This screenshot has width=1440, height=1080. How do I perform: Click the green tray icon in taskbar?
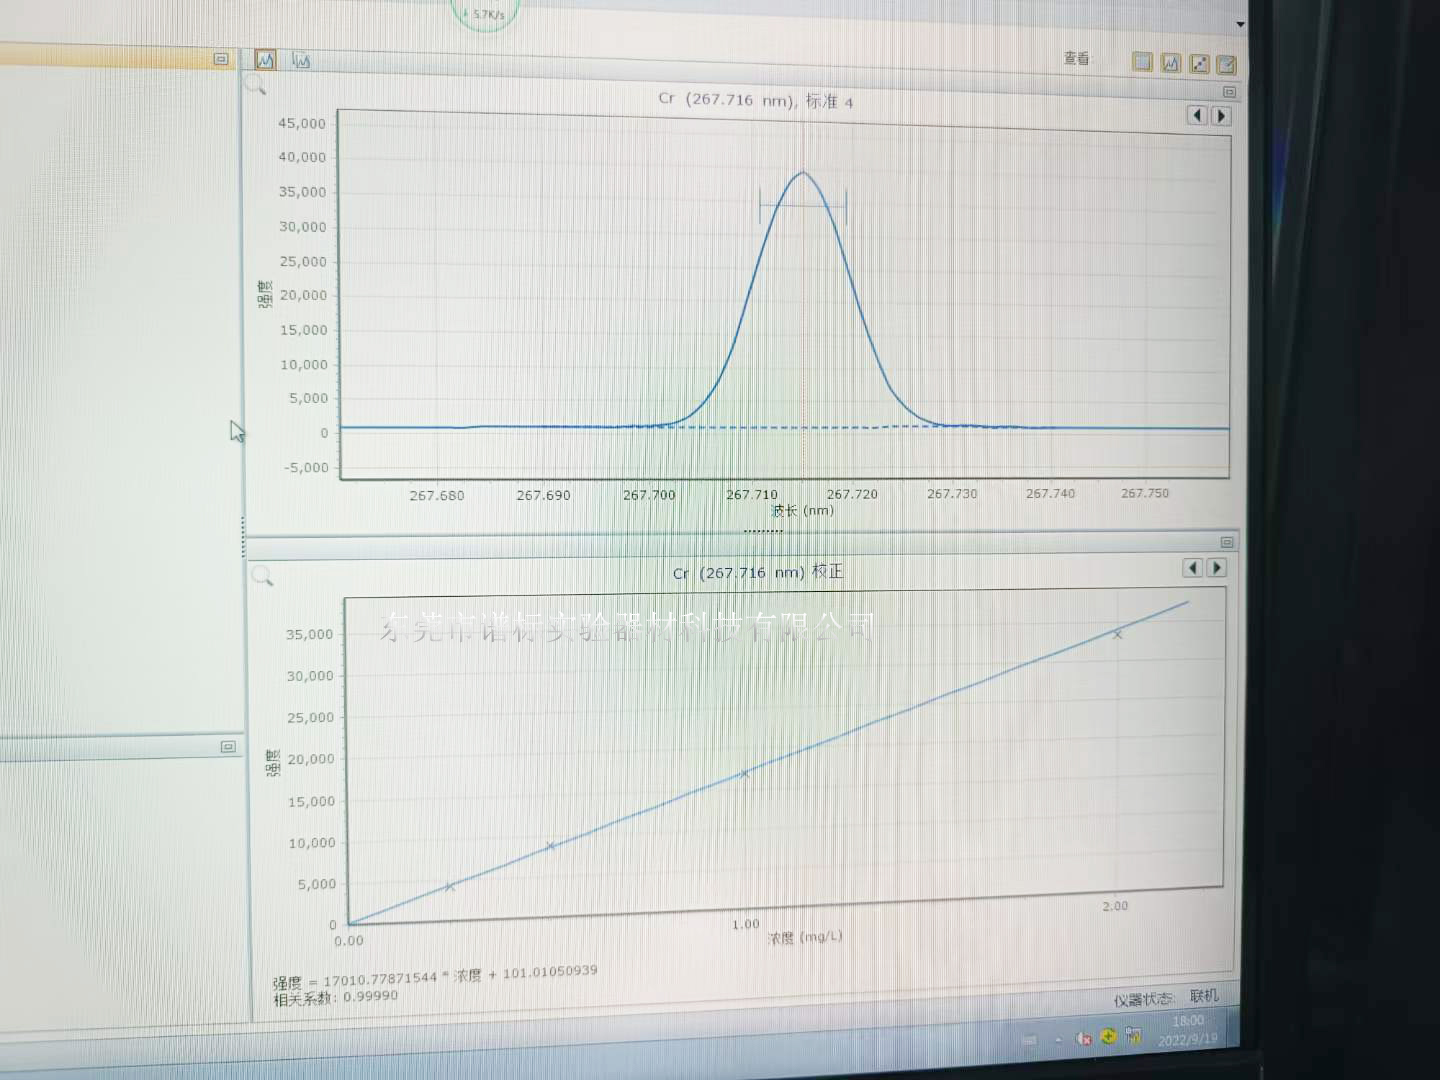pyautogui.click(x=1108, y=1036)
